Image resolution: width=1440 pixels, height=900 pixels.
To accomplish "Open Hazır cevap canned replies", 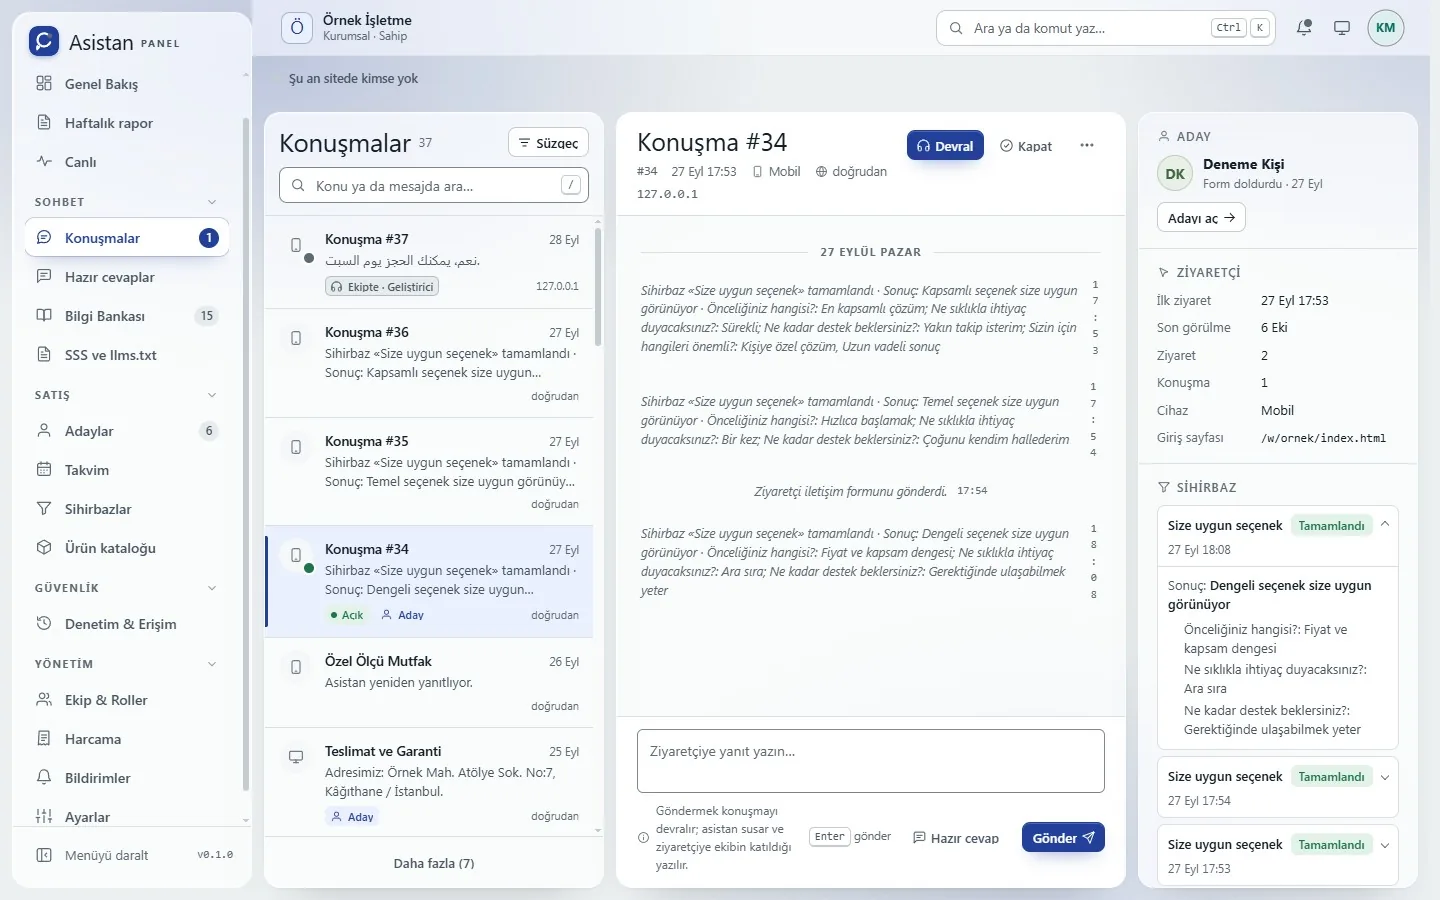I will pos(956,838).
